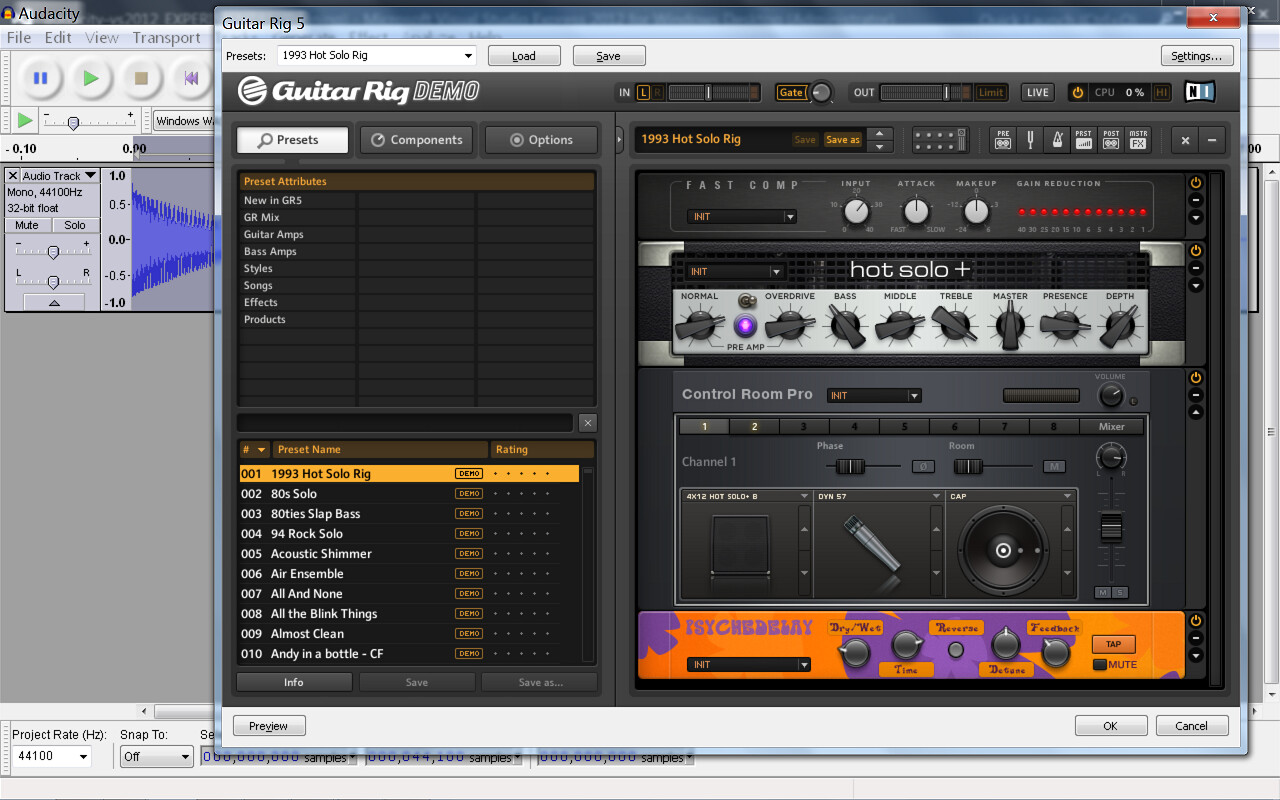Click the Audacity Play button
Image resolution: width=1280 pixels, height=800 pixels.
(91, 77)
